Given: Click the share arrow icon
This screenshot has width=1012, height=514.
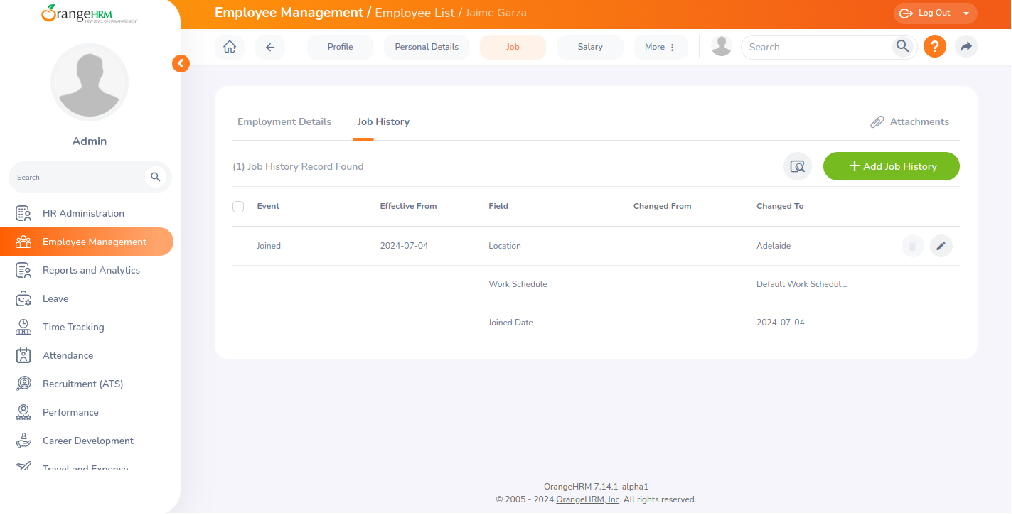Looking at the screenshot, I should click(966, 46).
